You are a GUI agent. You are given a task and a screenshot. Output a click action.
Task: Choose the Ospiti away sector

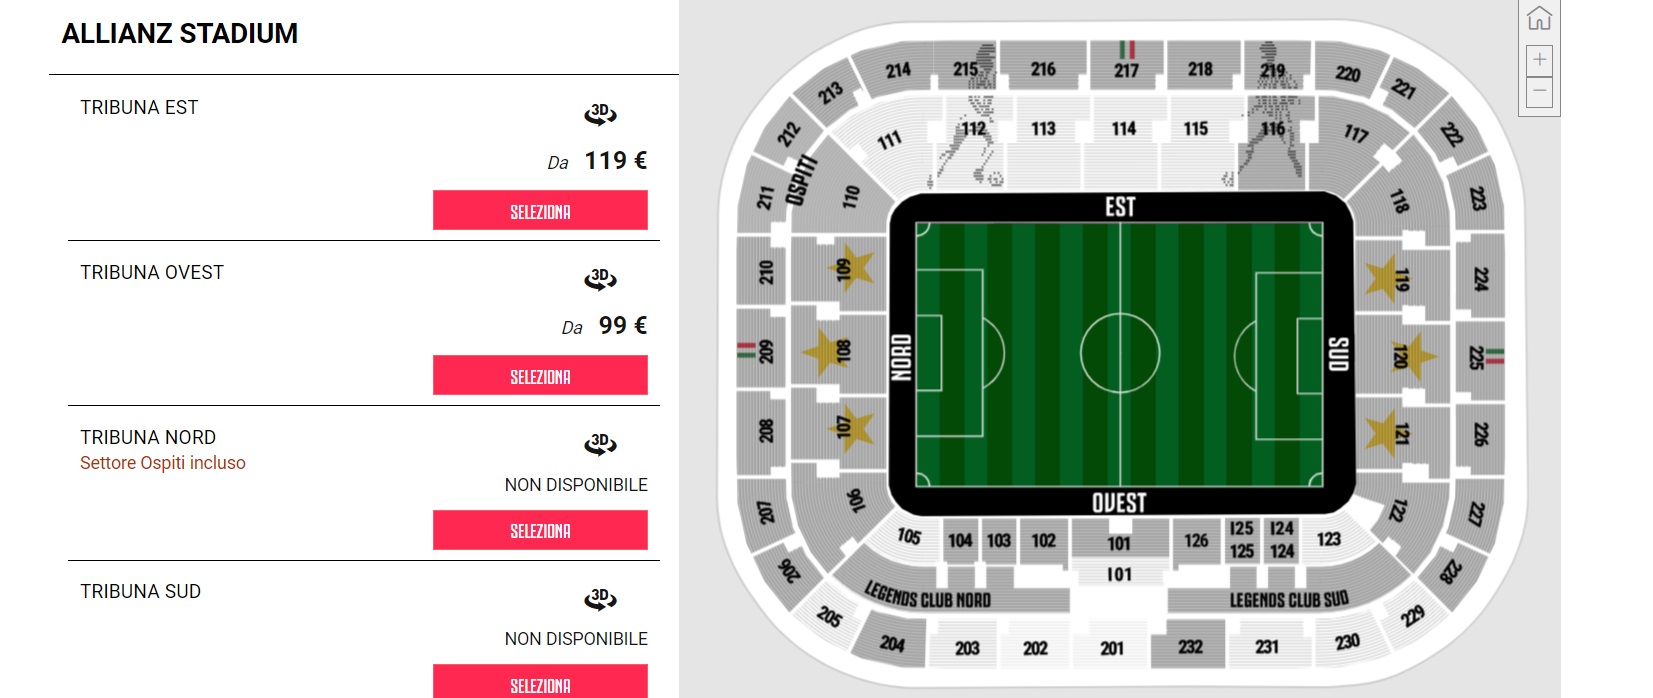[x=800, y=180]
